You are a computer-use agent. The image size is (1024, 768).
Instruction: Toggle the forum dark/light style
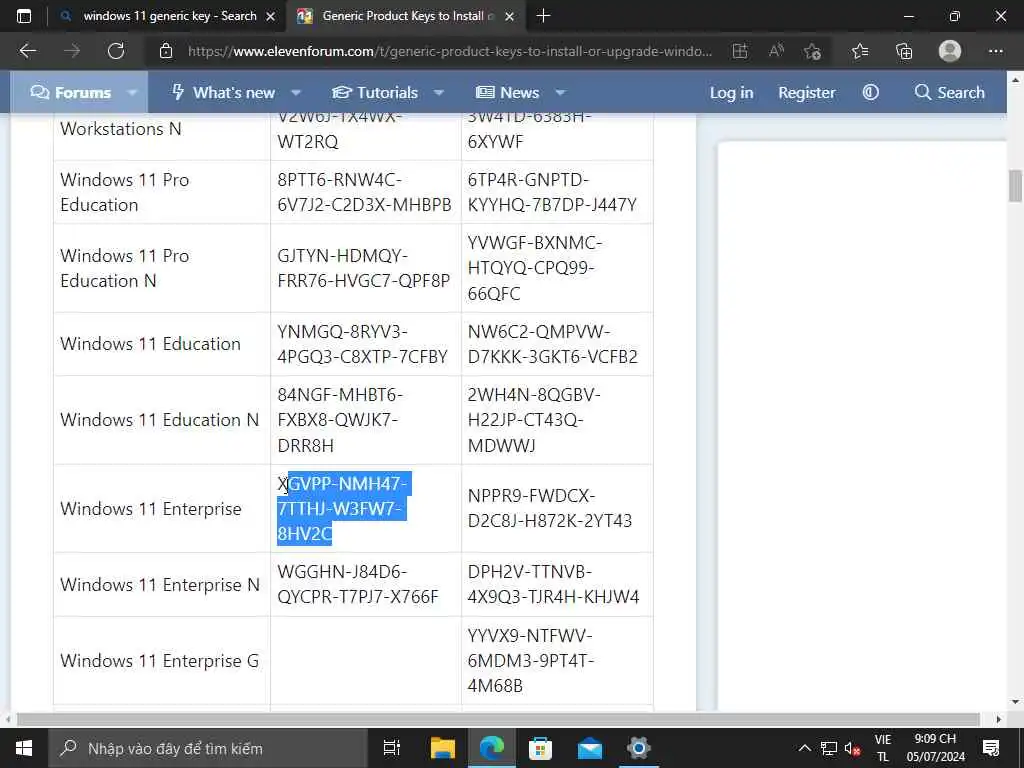click(871, 93)
